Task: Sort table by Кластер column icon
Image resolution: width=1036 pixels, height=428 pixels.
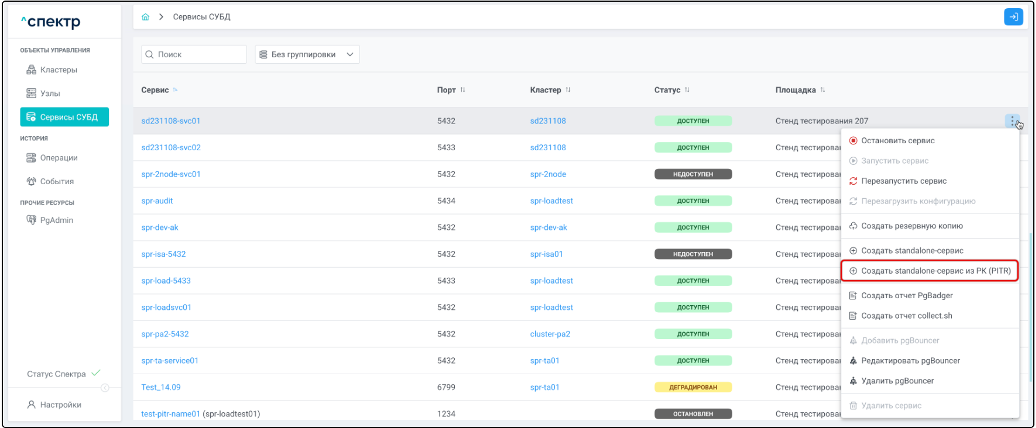Action: tap(569, 90)
